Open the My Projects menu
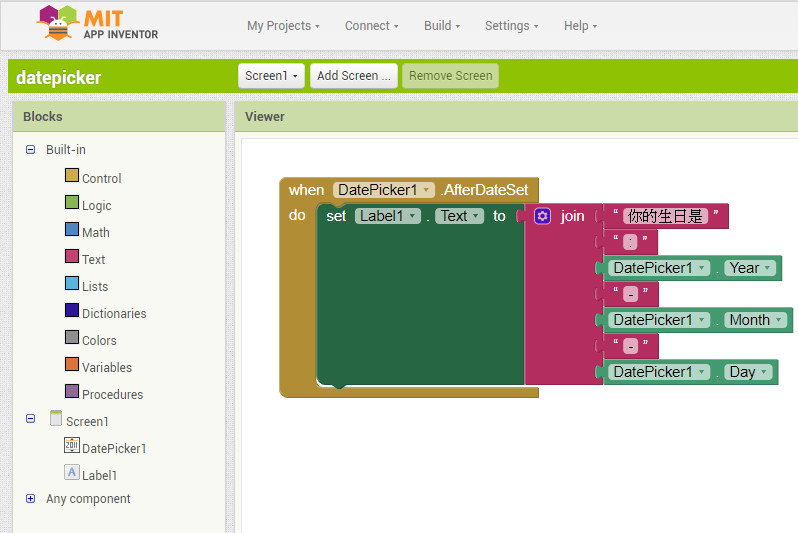This screenshot has width=798, height=533. click(x=283, y=26)
